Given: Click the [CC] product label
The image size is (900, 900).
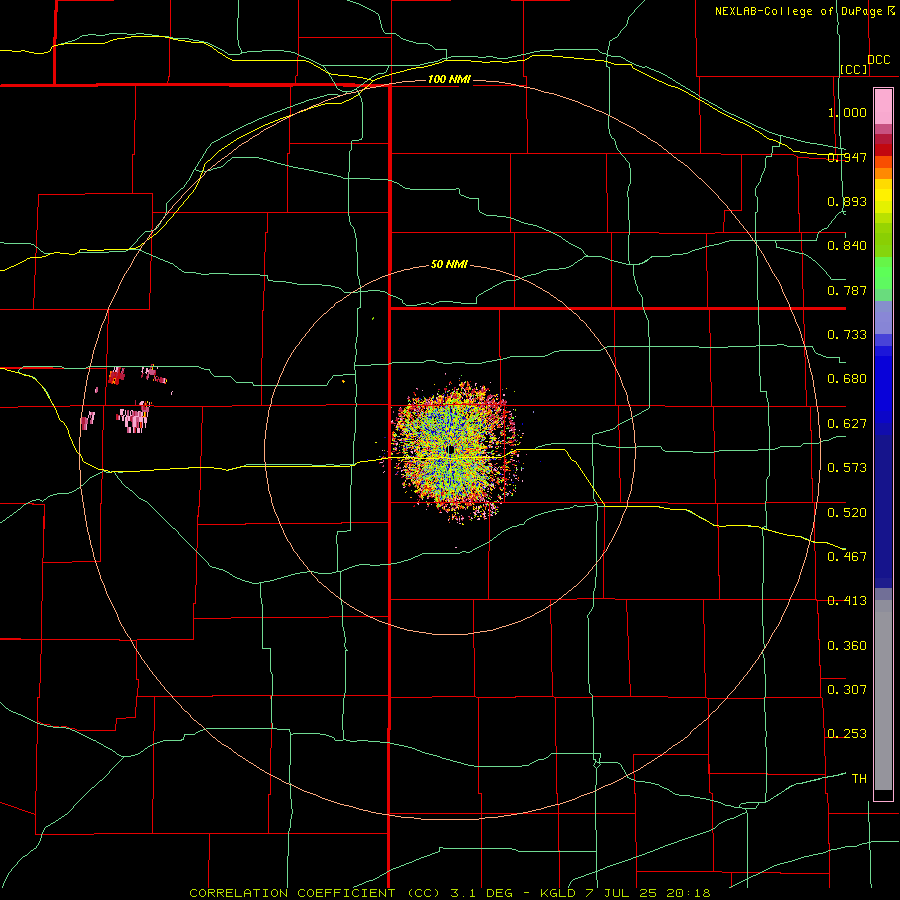Looking at the screenshot, I should [854, 69].
